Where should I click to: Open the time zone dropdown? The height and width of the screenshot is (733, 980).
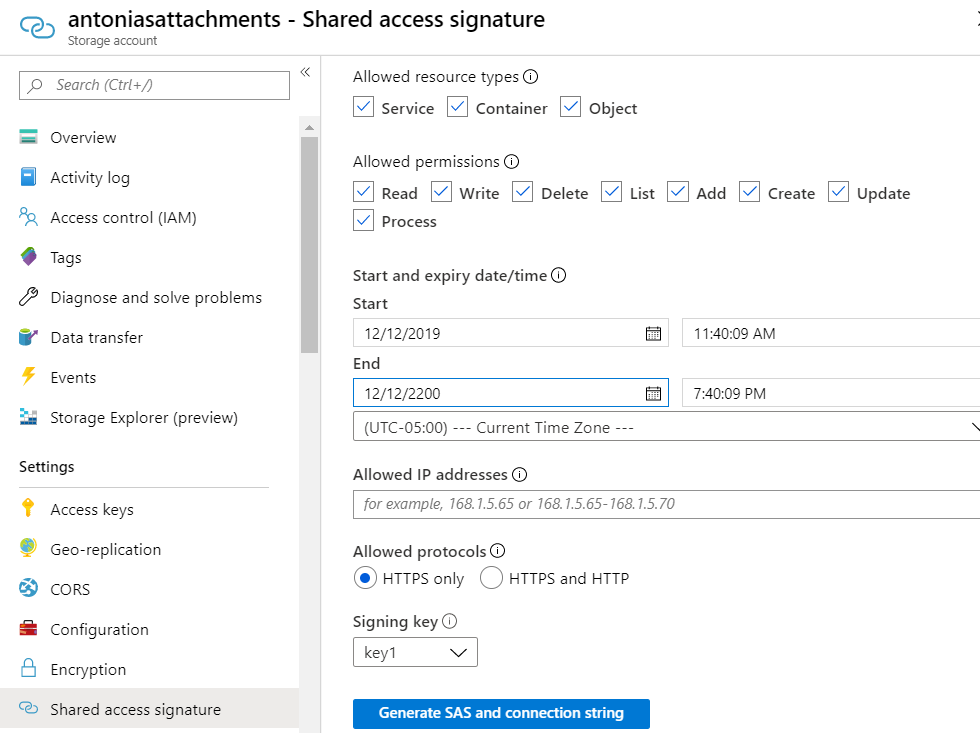[x=666, y=427]
